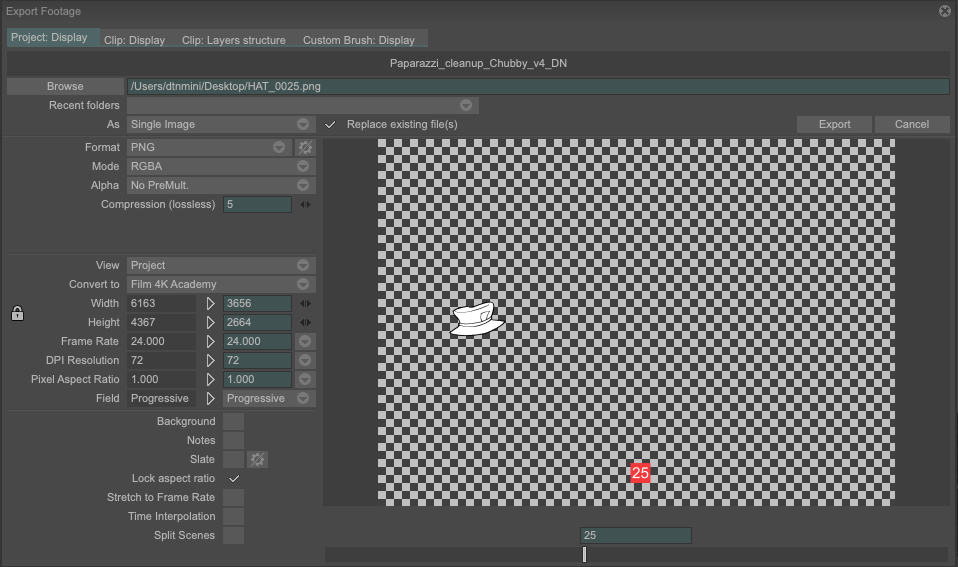The height and width of the screenshot is (567, 958).
Task: Toggle the aspect ratio padlock icon
Action: pyautogui.click(x=17, y=313)
